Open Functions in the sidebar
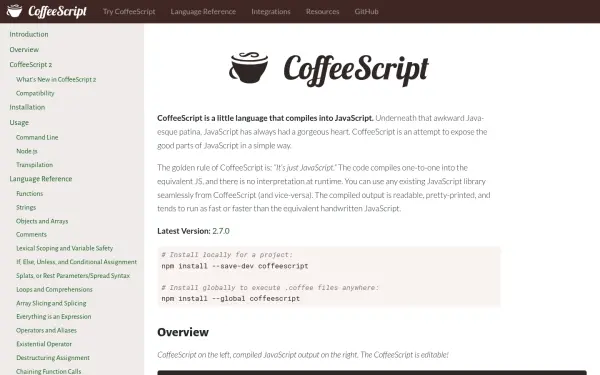The height and width of the screenshot is (375, 600). tap(29, 194)
